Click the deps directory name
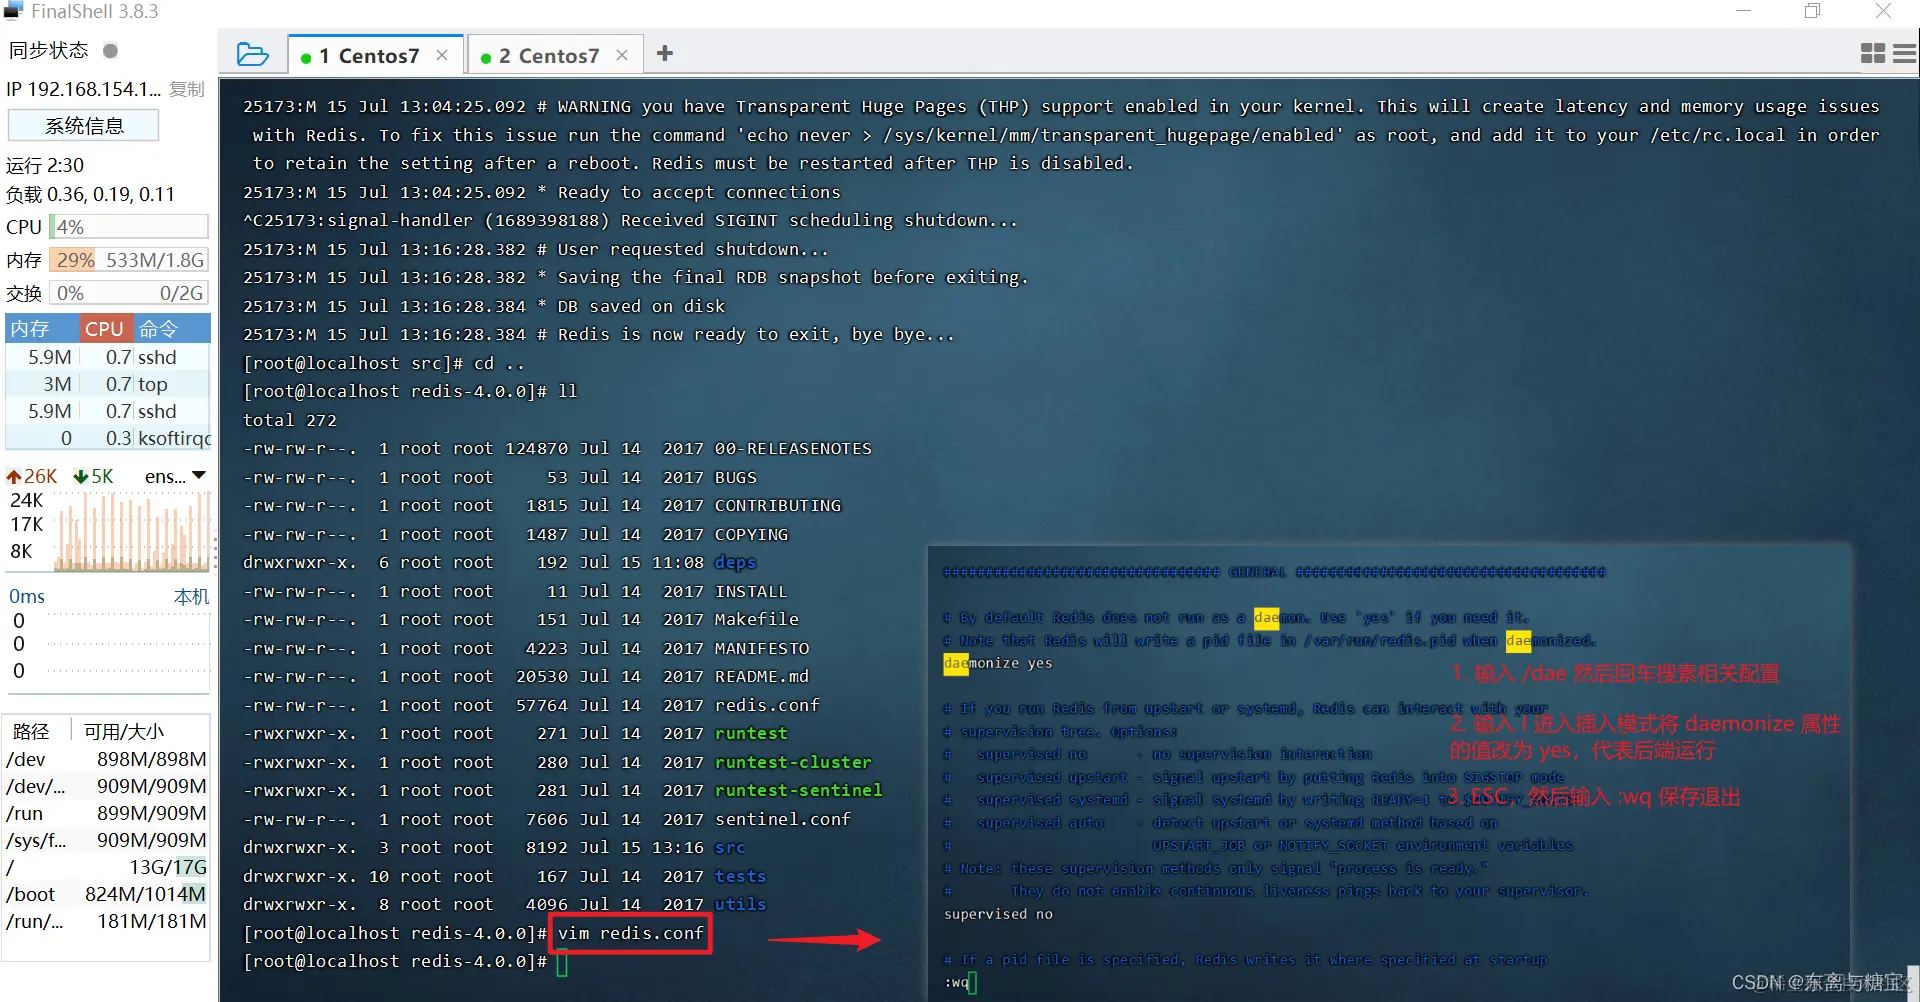The image size is (1920, 1002). click(735, 562)
